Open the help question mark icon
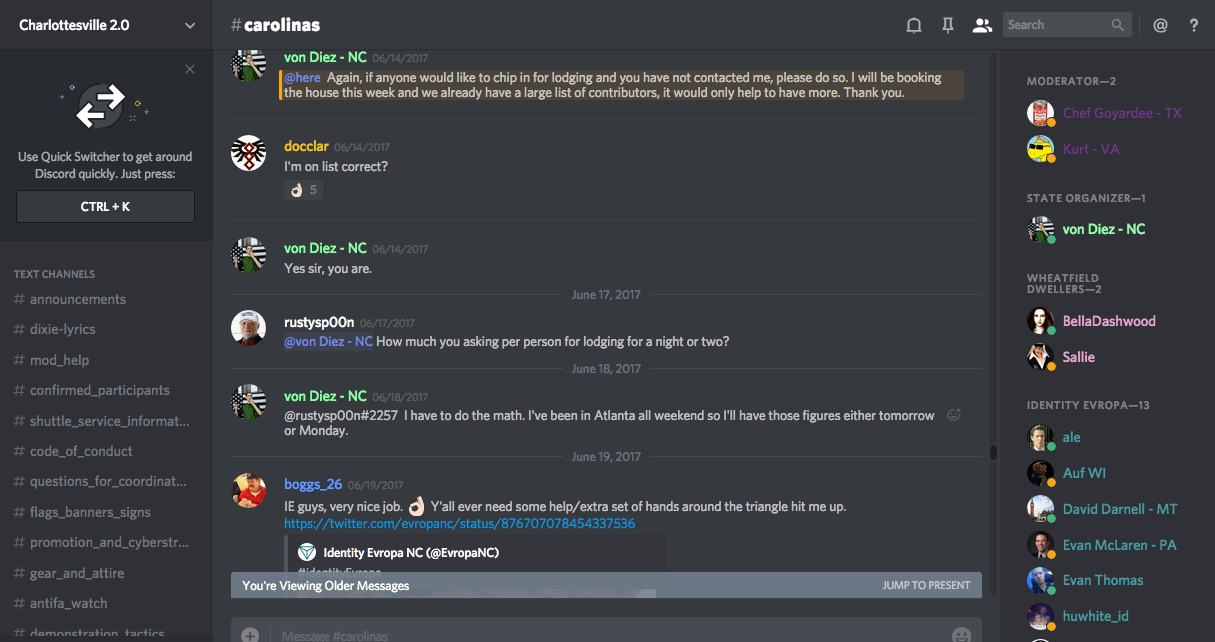1215x642 pixels. click(1194, 26)
